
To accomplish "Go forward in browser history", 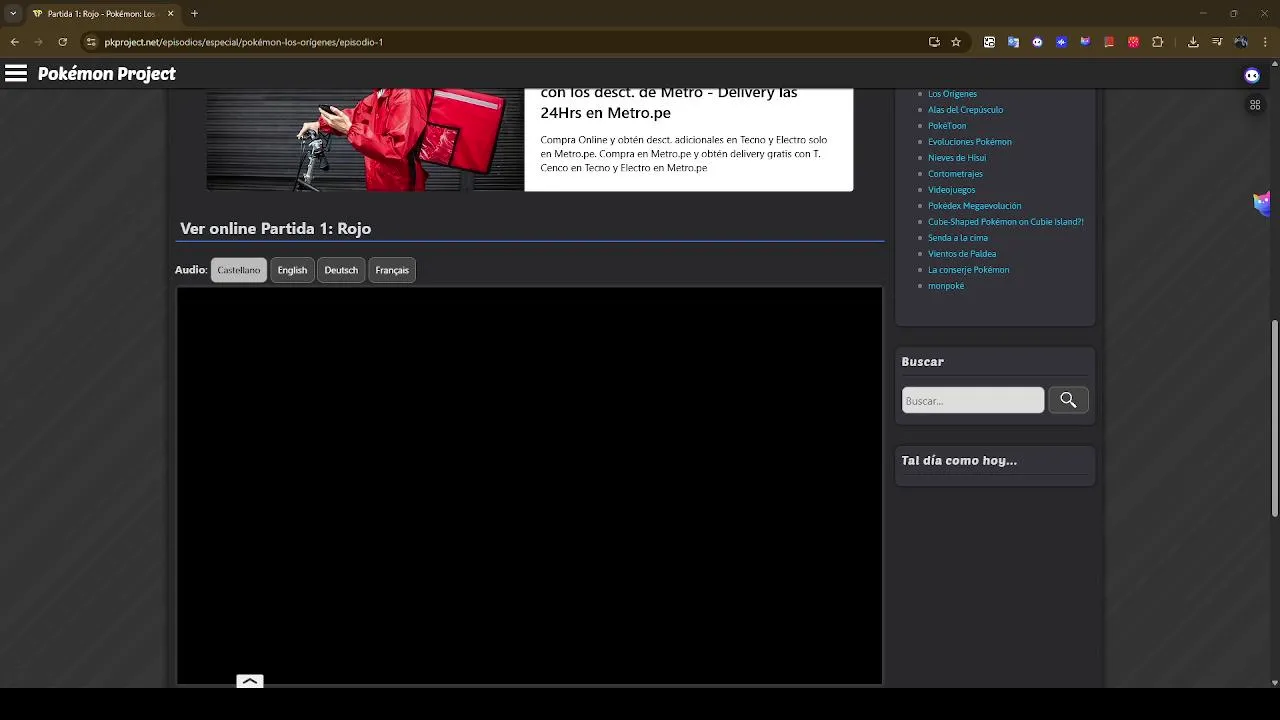I will click(x=39, y=42).
